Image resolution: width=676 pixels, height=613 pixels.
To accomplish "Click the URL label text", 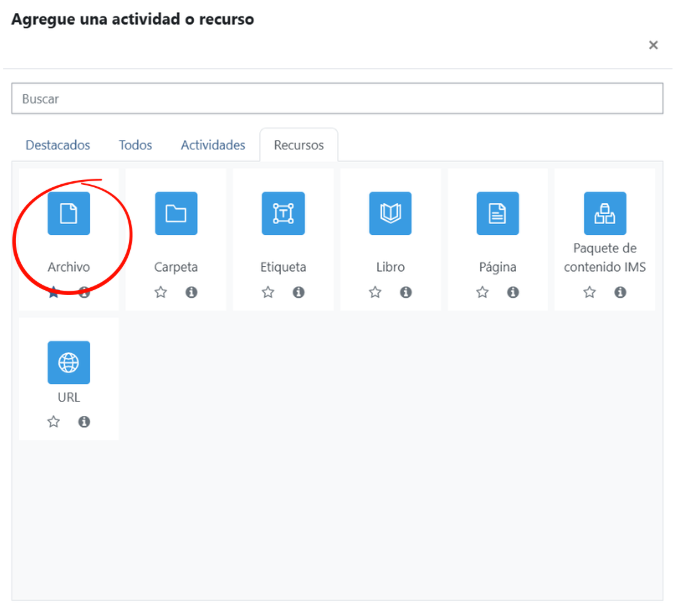I will [x=69, y=397].
